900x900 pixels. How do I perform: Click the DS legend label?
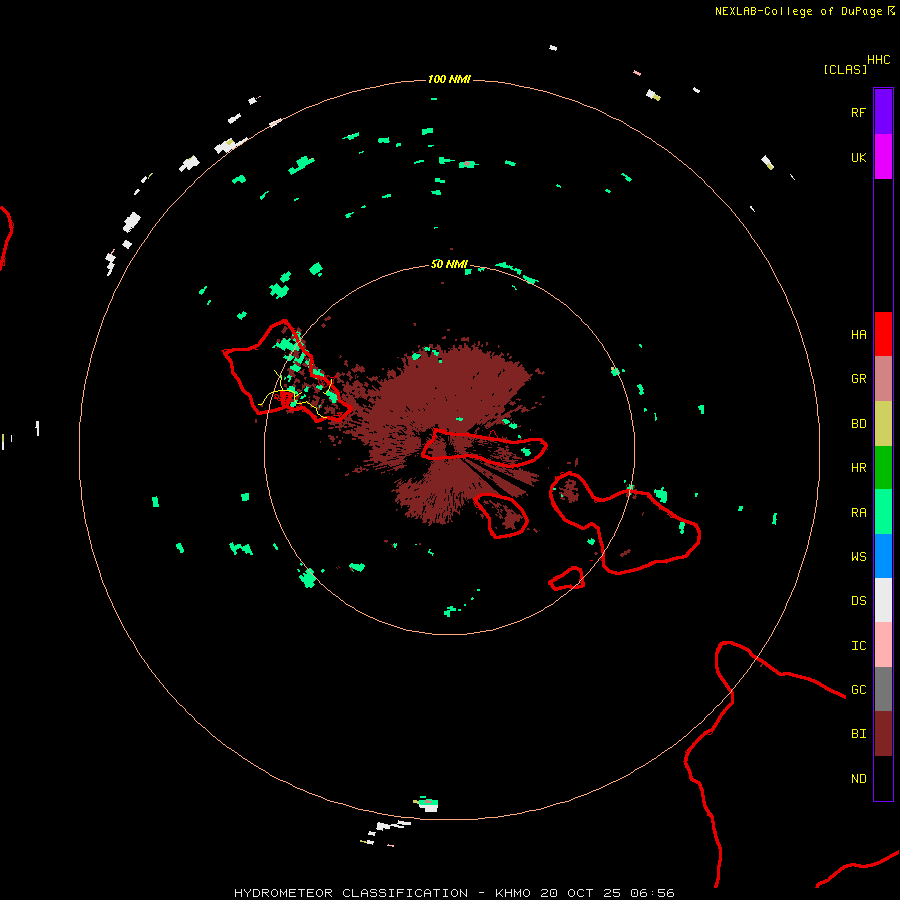click(858, 601)
